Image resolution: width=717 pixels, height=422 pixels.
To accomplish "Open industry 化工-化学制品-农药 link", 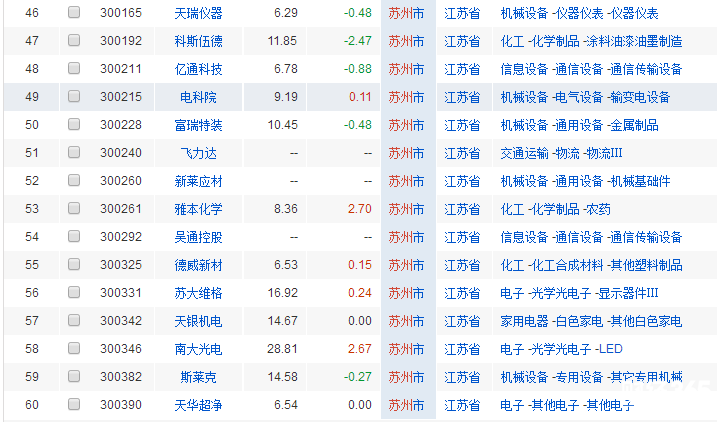I will (x=556, y=209).
